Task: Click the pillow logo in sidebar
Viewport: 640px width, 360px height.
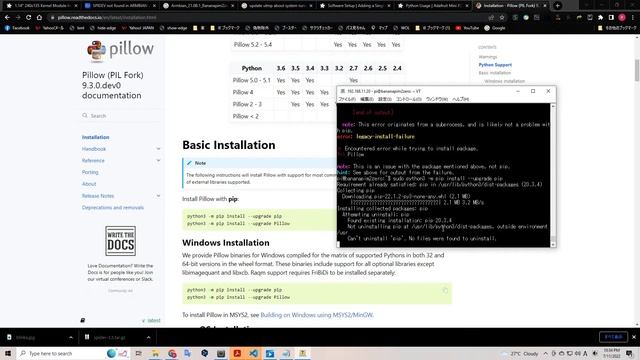Action: tap(120, 51)
